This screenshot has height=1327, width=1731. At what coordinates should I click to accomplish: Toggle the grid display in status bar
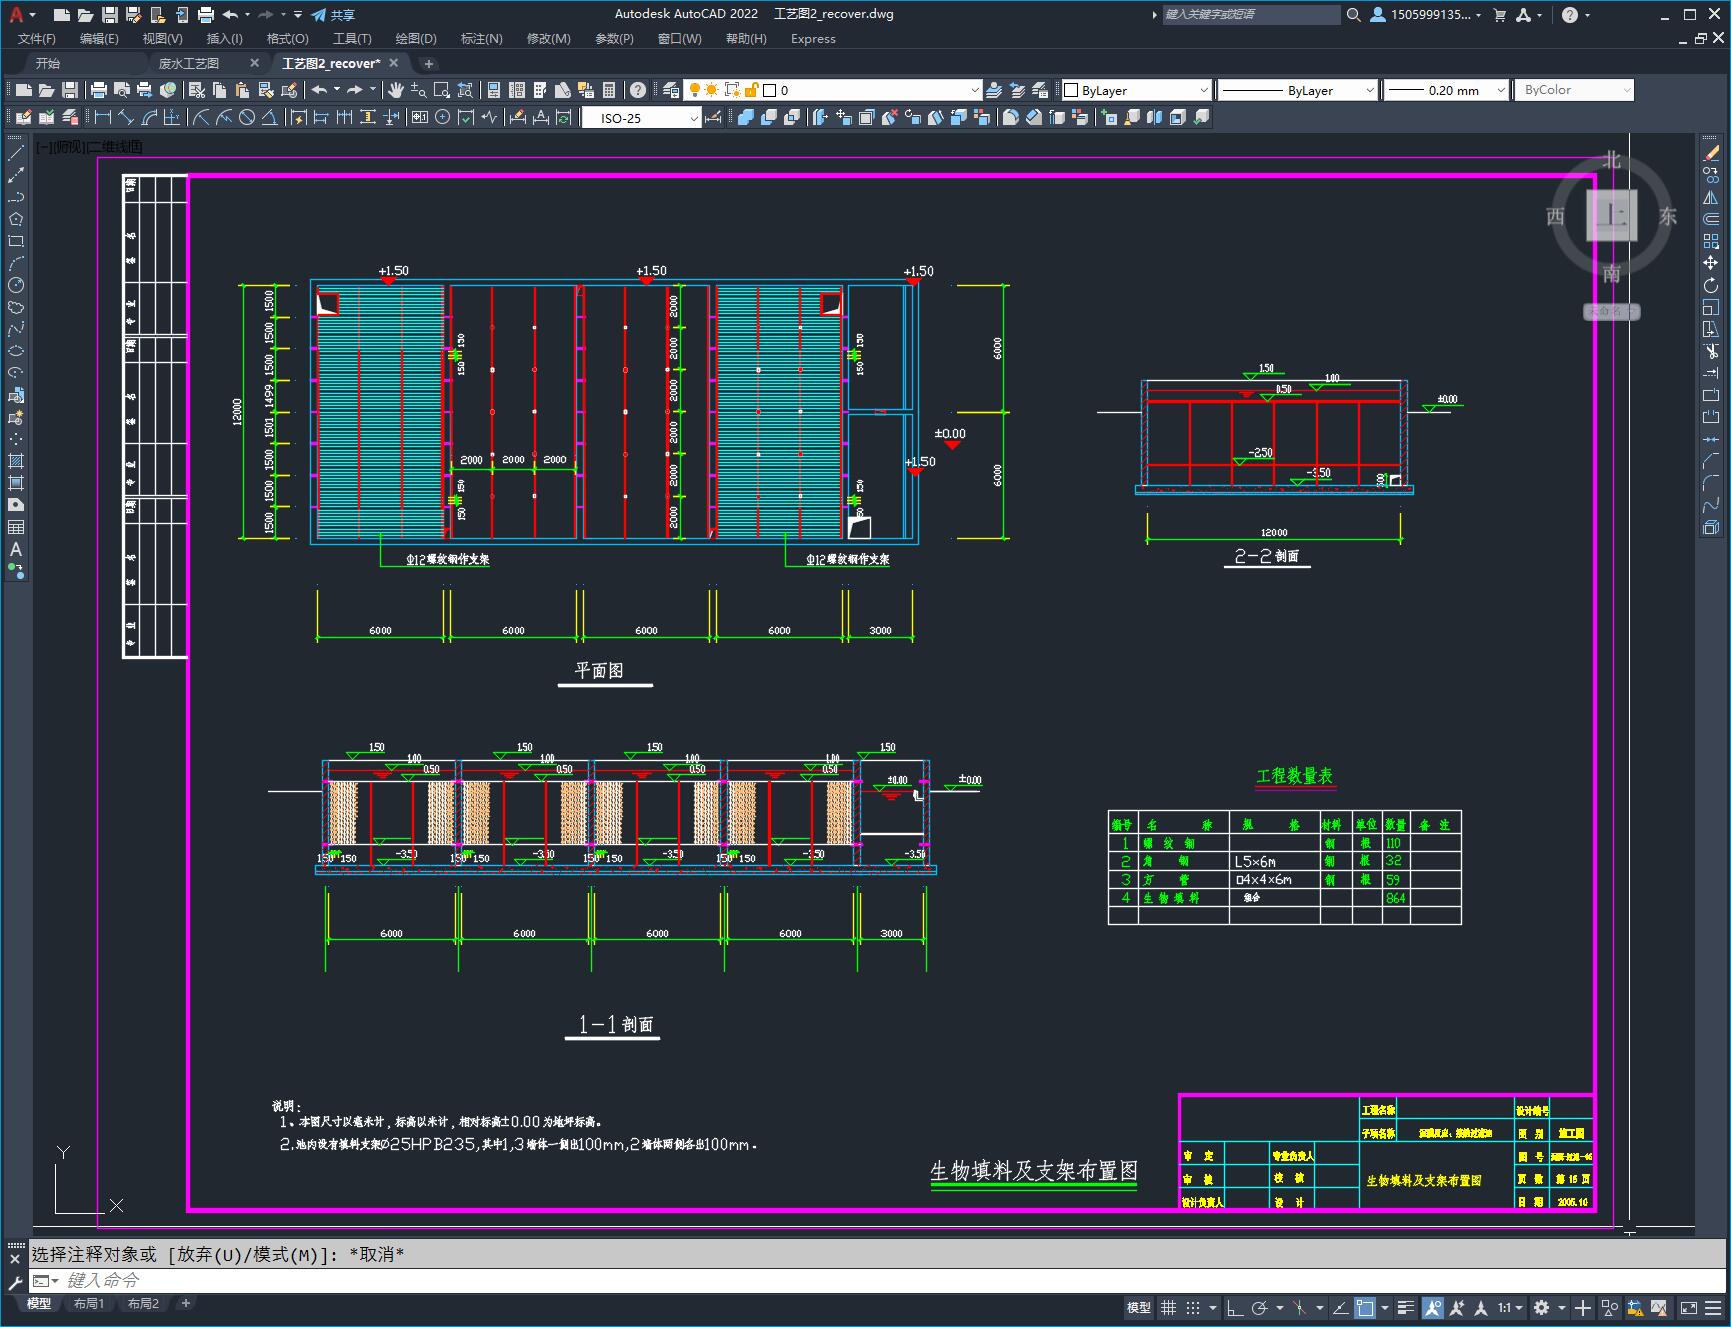(x=1168, y=1307)
